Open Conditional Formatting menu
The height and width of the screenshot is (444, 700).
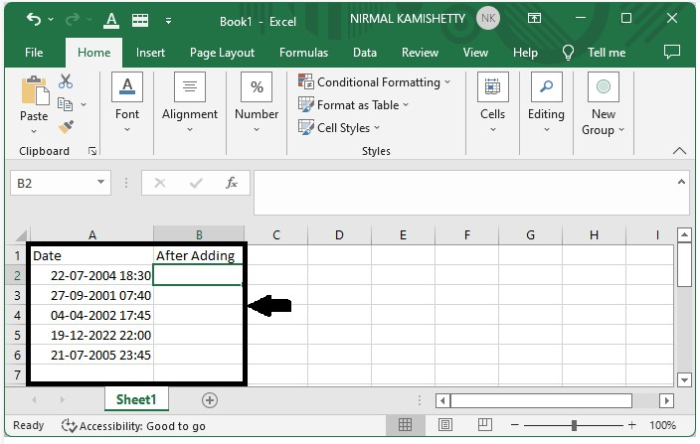374,82
